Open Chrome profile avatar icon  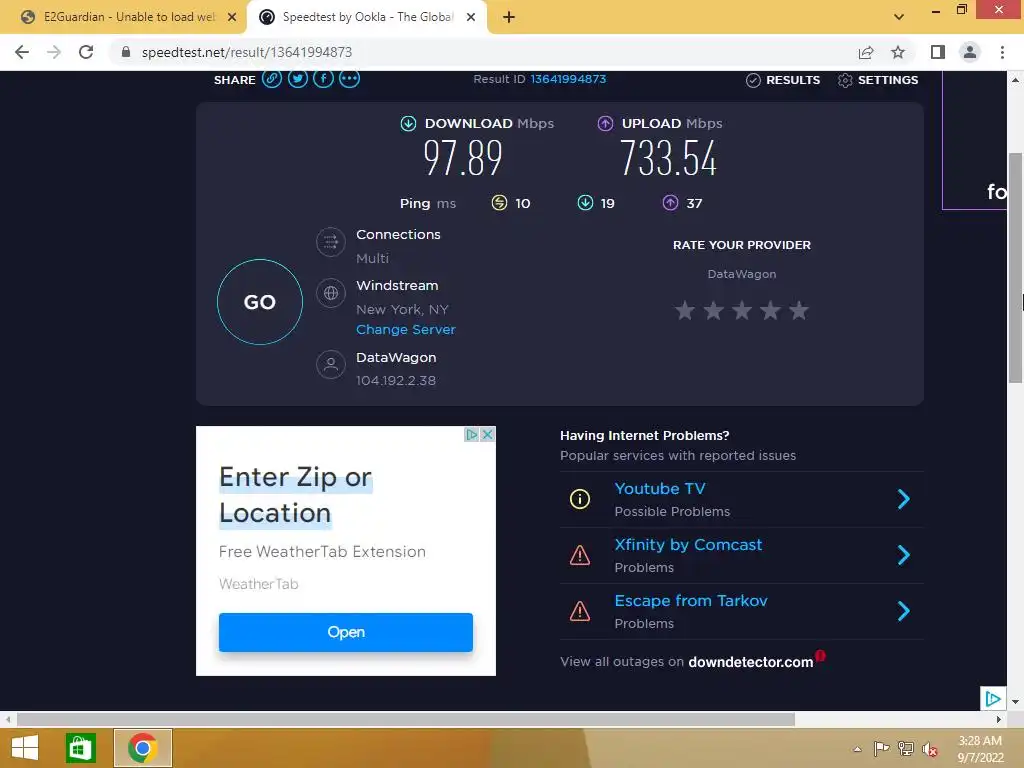[970, 52]
